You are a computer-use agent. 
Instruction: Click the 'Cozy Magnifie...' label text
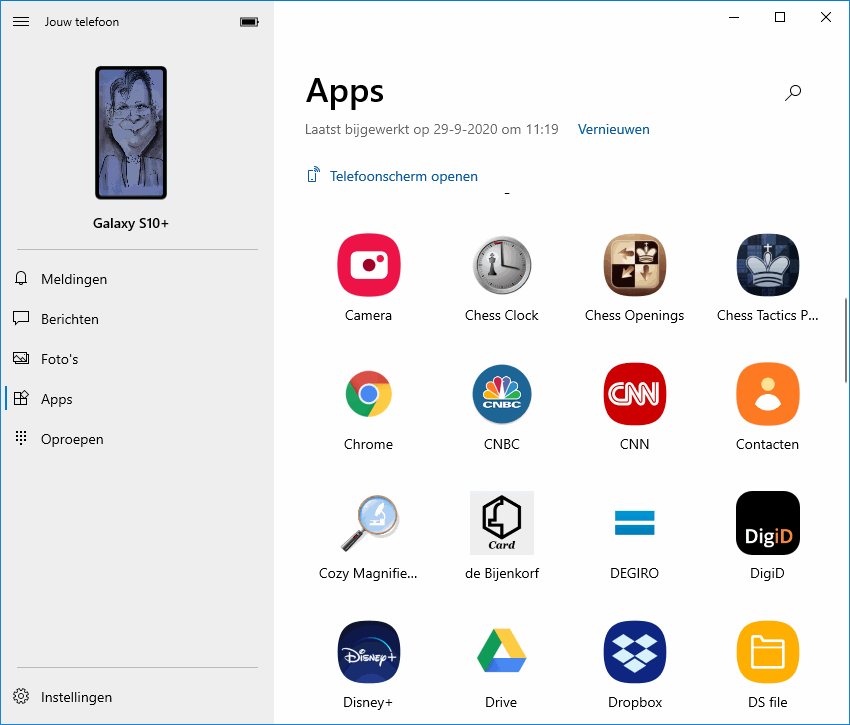(x=368, y=574)
